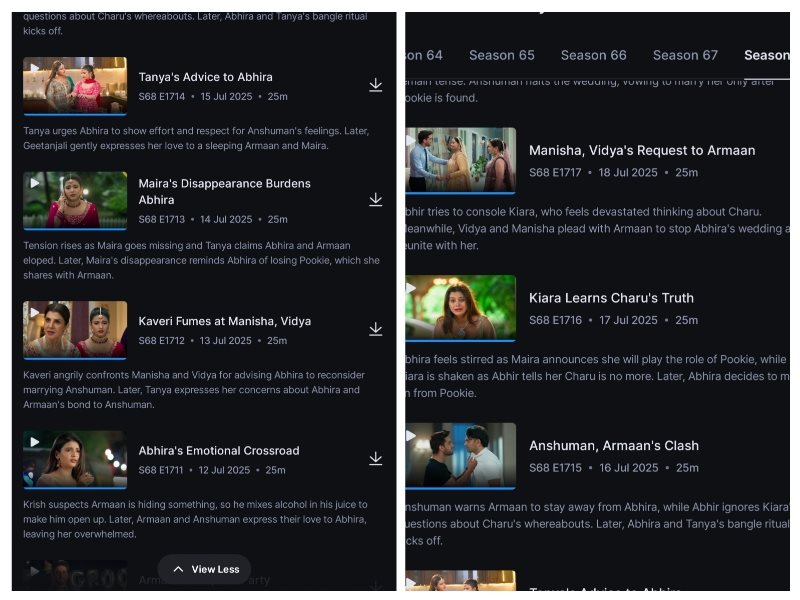800x600 pixels.
Task: Click progress bar under Tanya's Advice thumbnail
Action: (x=75, y=115)
